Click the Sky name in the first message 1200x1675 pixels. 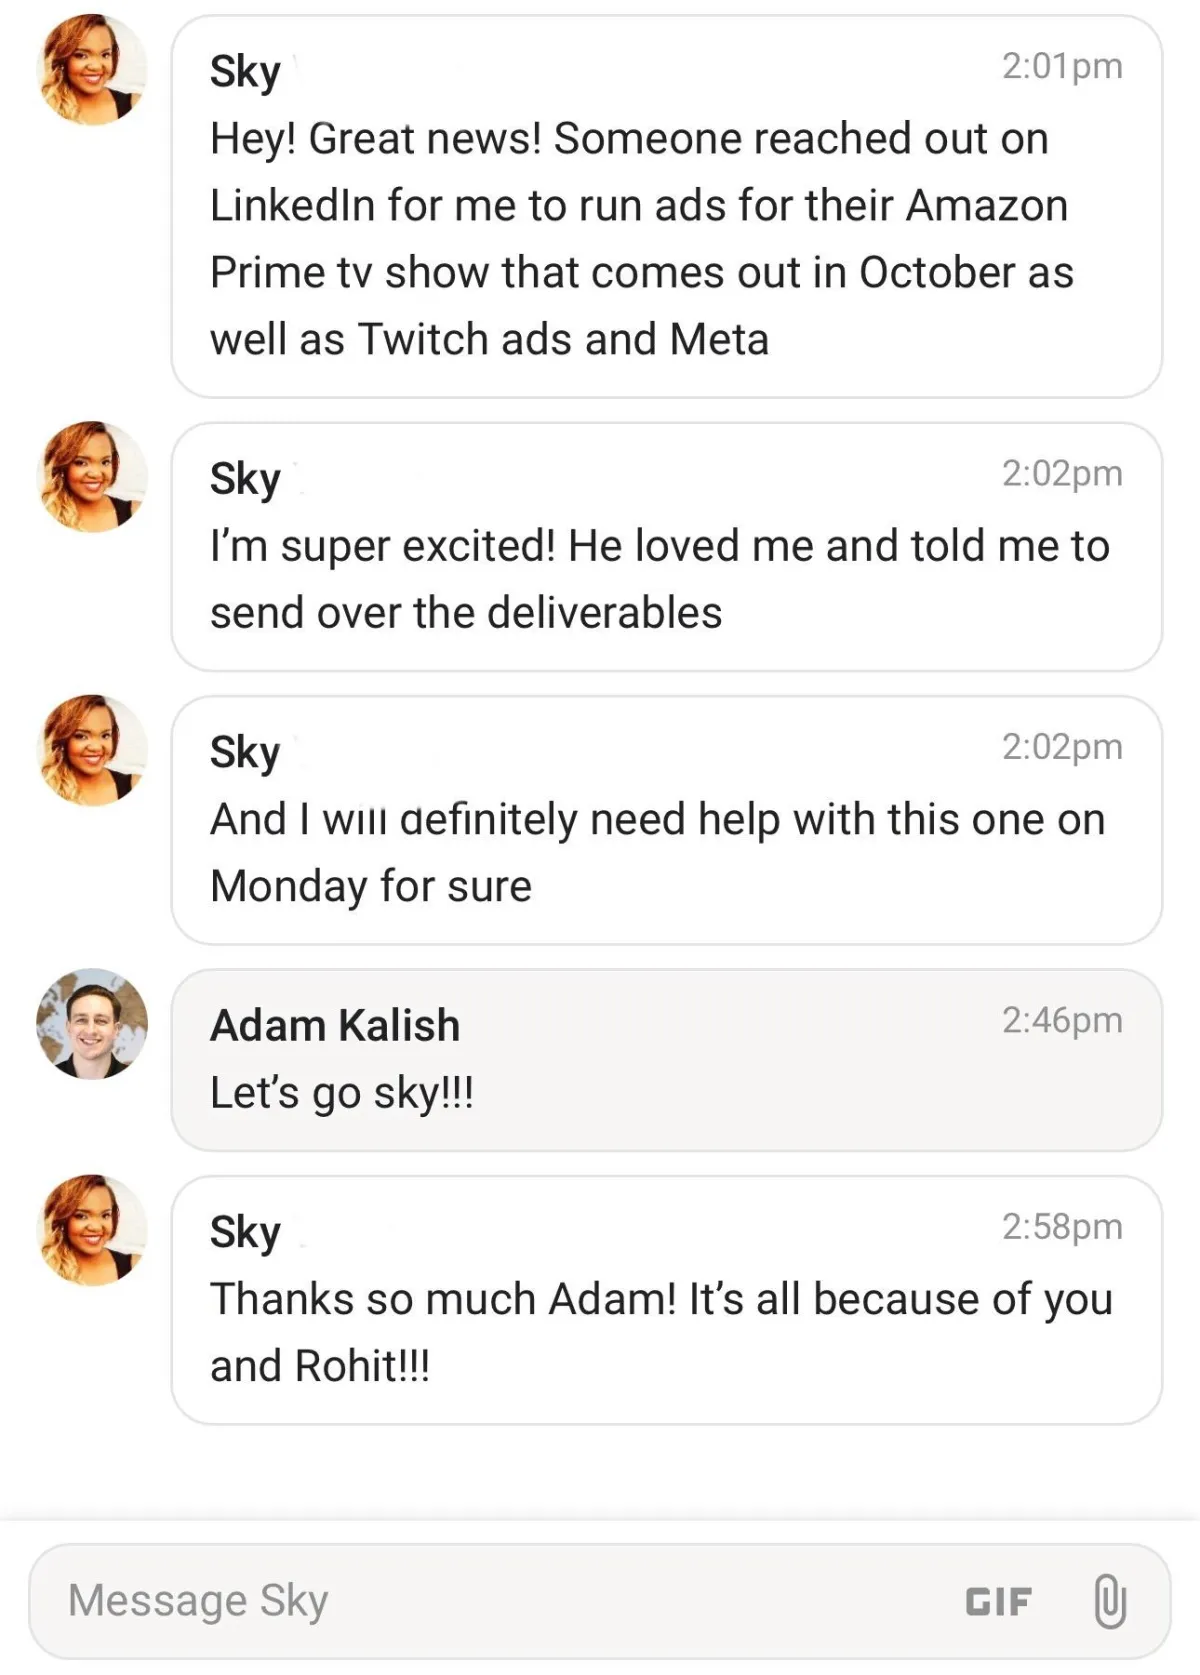pyautogui.click(x=245, y=72)
